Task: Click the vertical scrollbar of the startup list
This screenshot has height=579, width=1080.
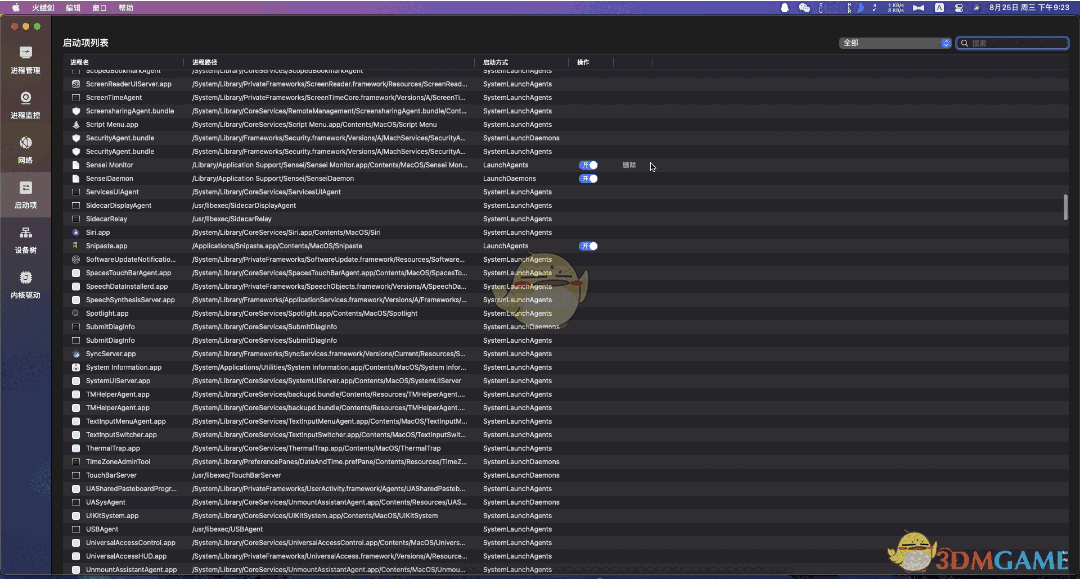Action: (1065, 207)
